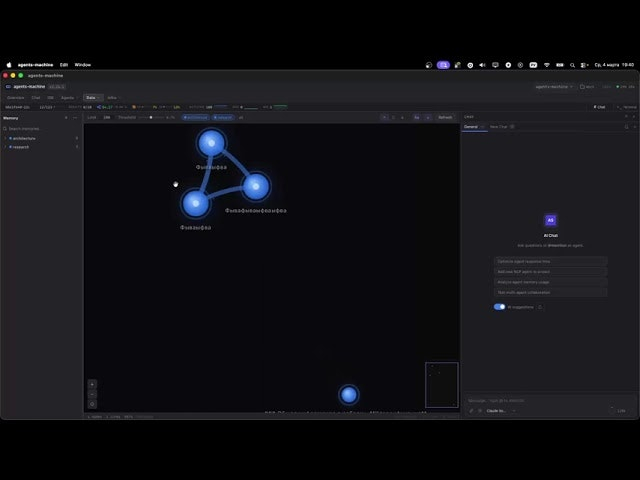640x480 pixels.
Task: Switch to the Overview tab
Action: coord(16,97)
